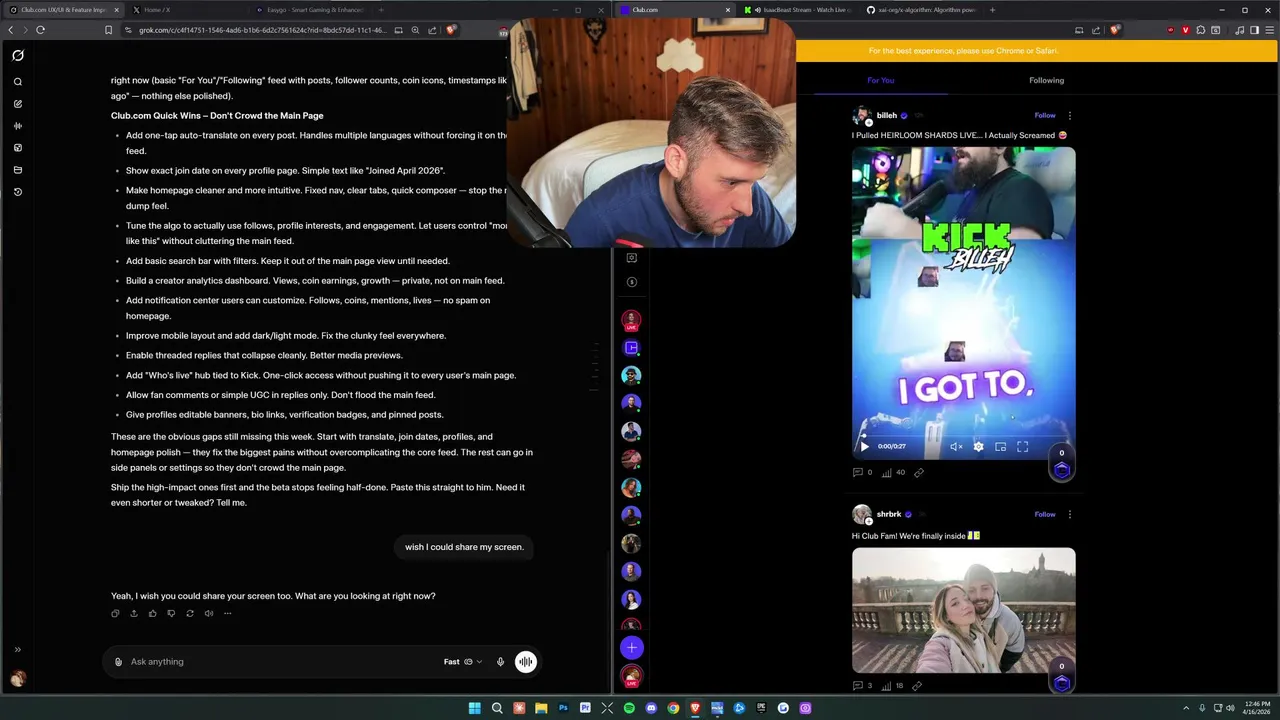1280x720 pixels.
Task: Open the Windows Start menu
Action: click(475, 708)
